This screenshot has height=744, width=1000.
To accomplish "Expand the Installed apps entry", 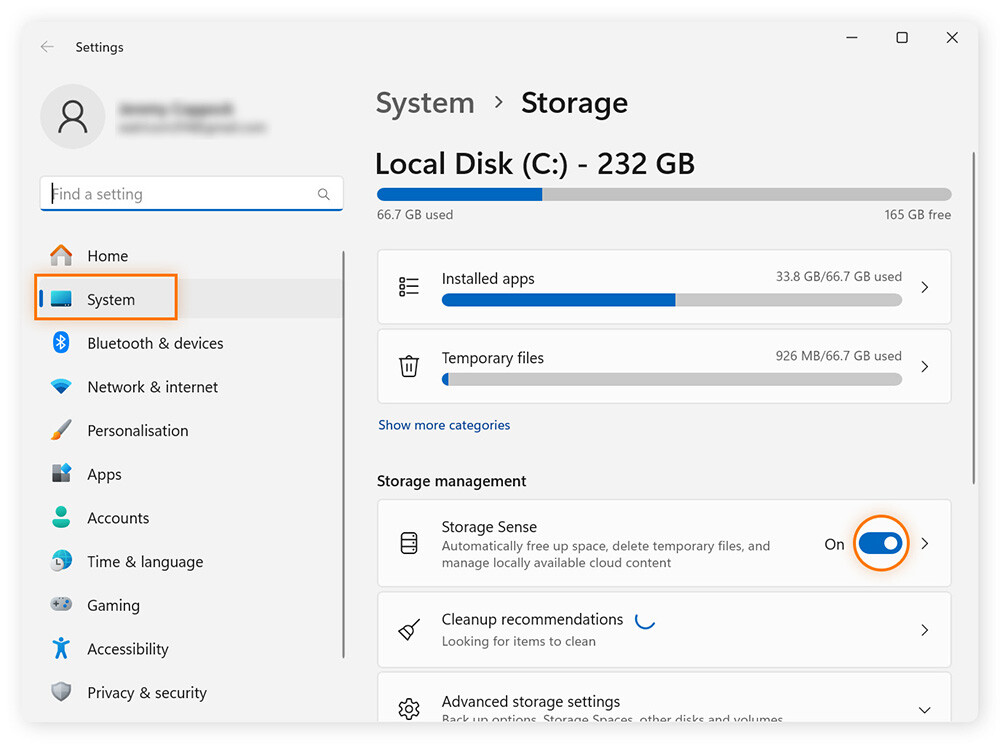I will click(924, 287).
